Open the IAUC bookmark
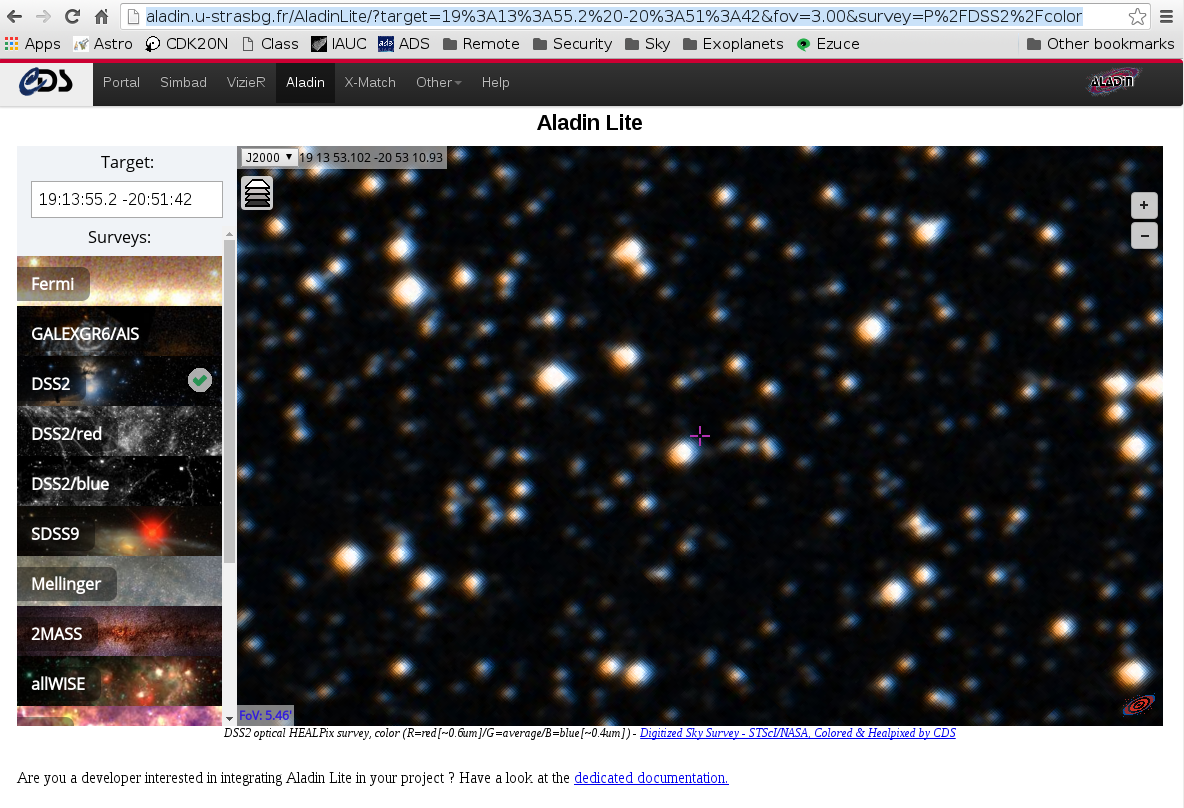Image resolution: width=1184 pixels, height=808 pixels. click(x=339, y=44)
